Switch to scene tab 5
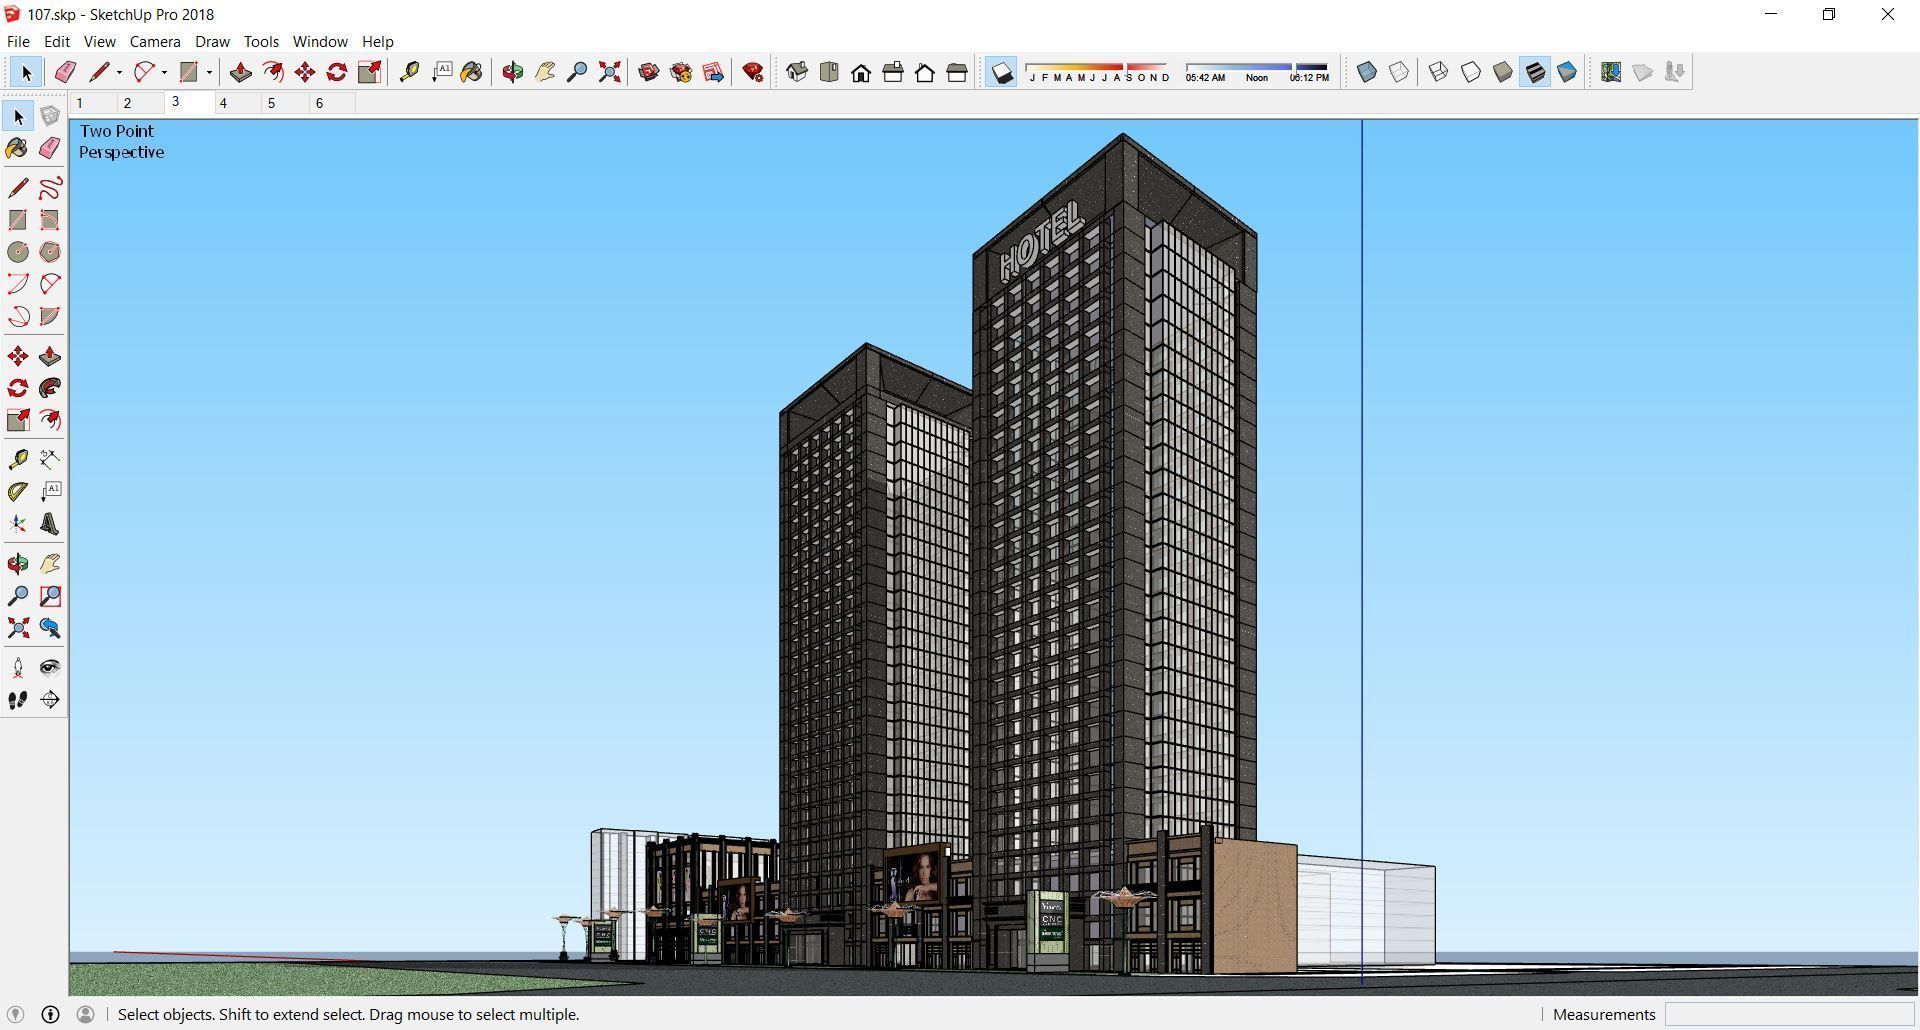 click(x=284, y=103)
